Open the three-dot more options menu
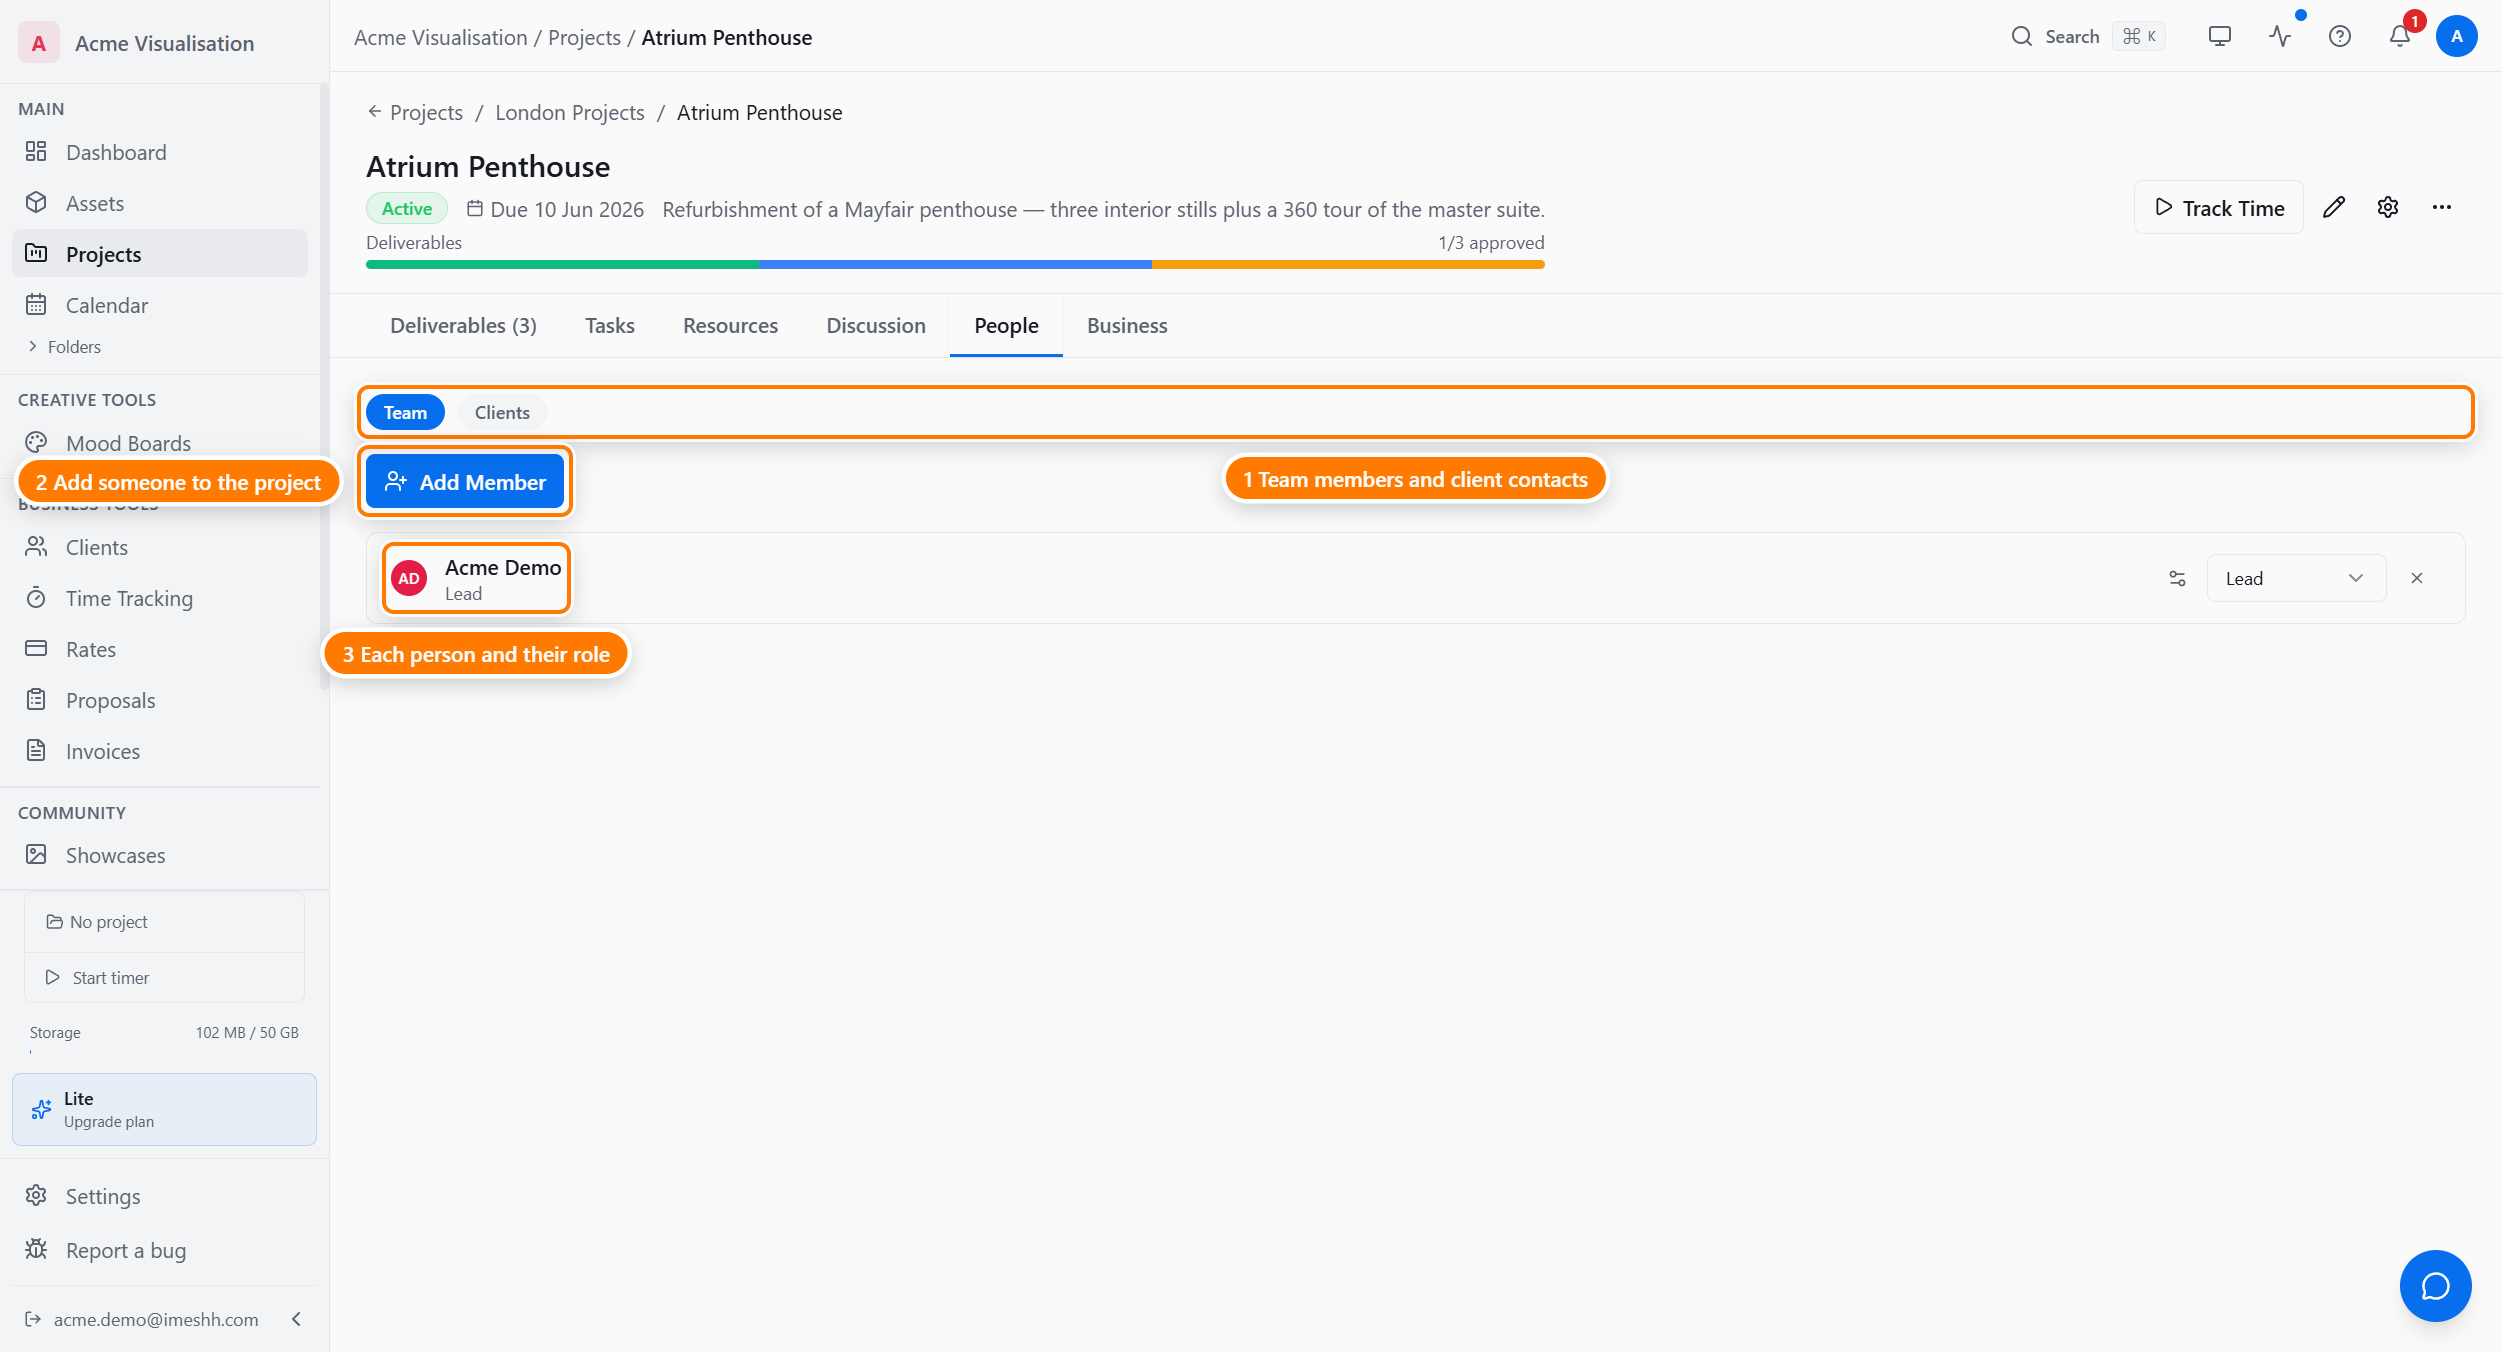Image resolution: width=2502 pixels, height=1352 pixels. (2442, 207)
